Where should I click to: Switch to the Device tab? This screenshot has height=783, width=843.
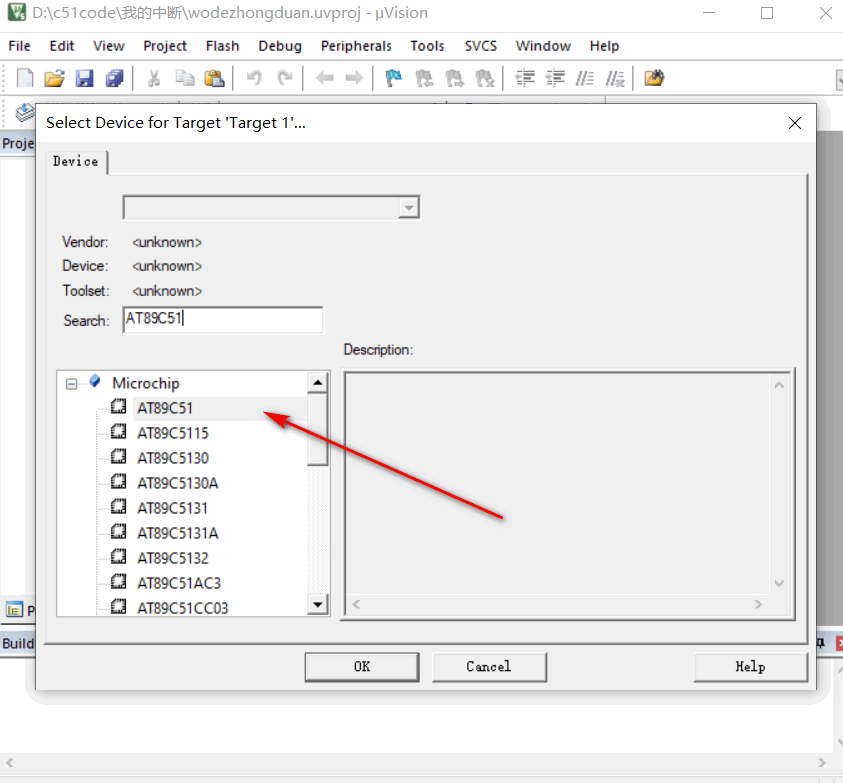click(x=76, y=162)
